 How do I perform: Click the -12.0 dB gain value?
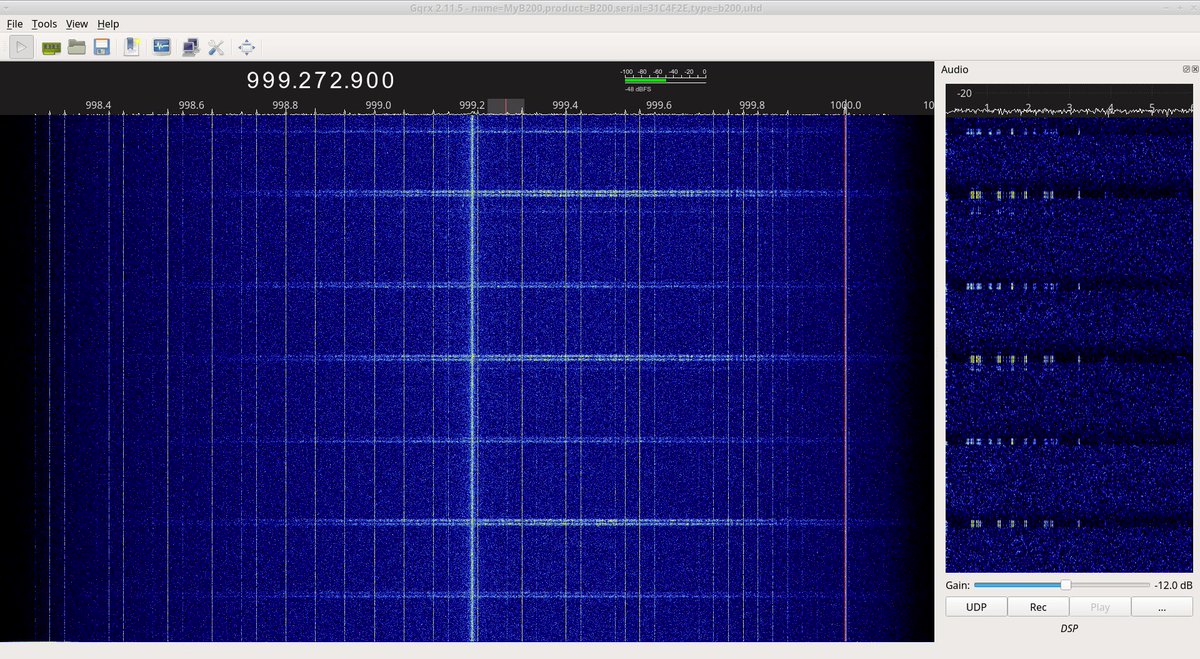click(x=1173, y=585)
